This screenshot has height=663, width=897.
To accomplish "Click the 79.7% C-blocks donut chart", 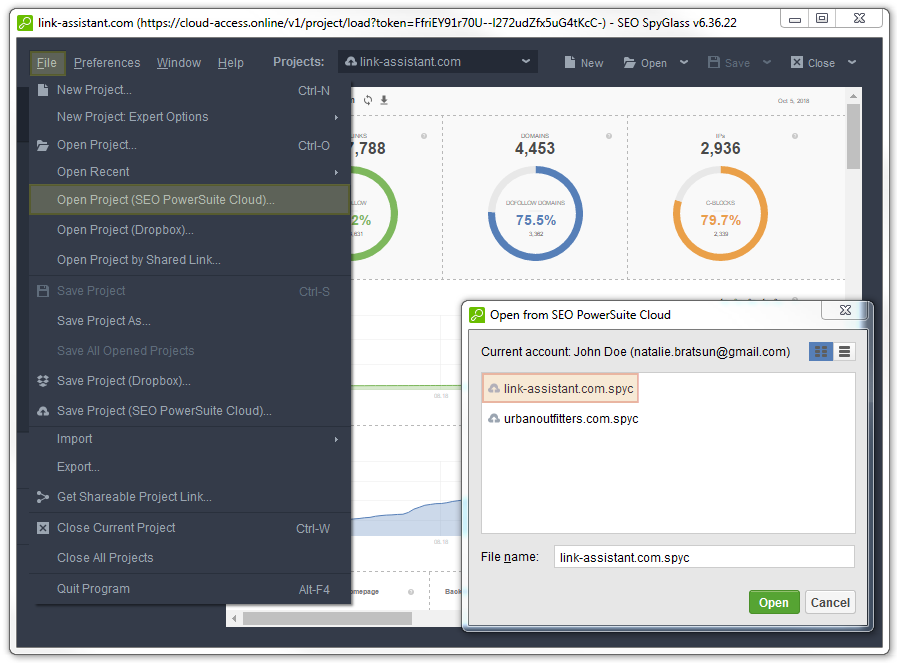I will tap(720, 213).
